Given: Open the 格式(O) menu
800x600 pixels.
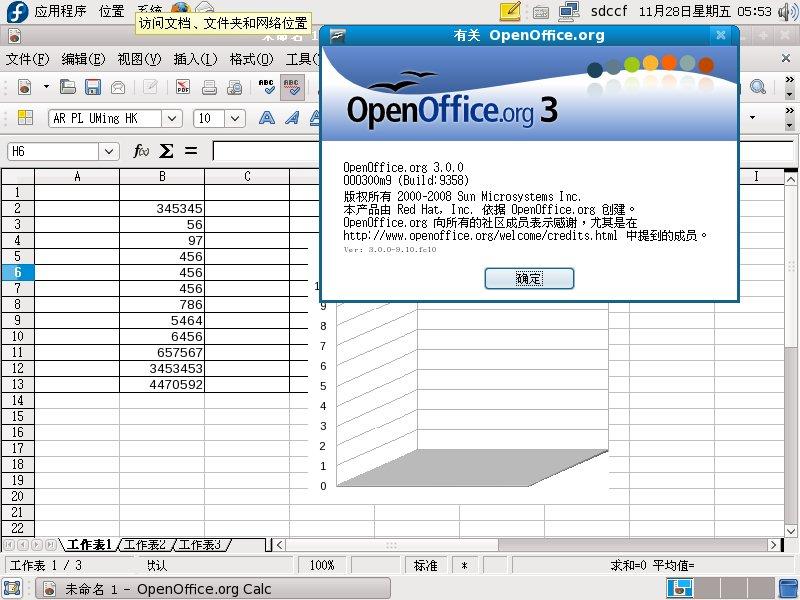Looking at the screenshot, I should click(x=251, y=59).
